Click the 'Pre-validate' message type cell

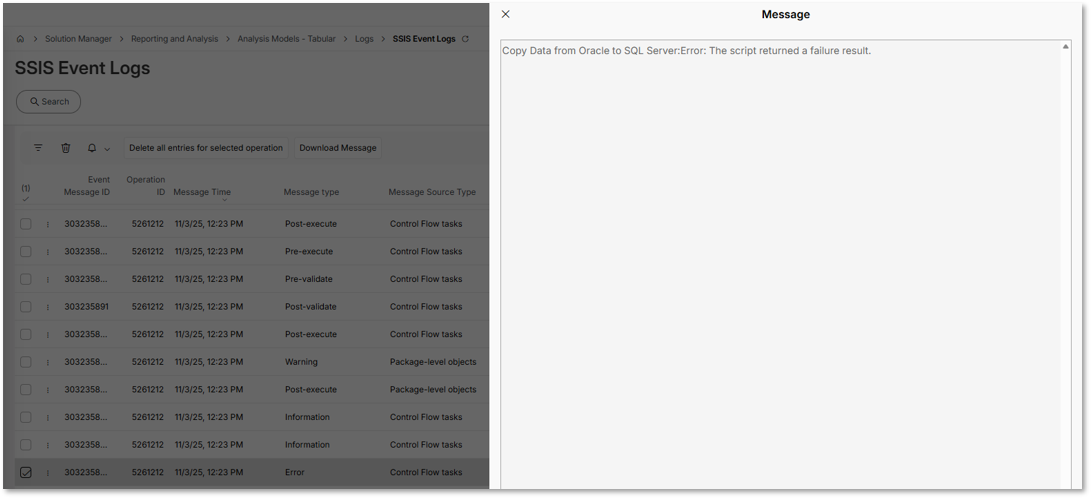click(309, 279)
